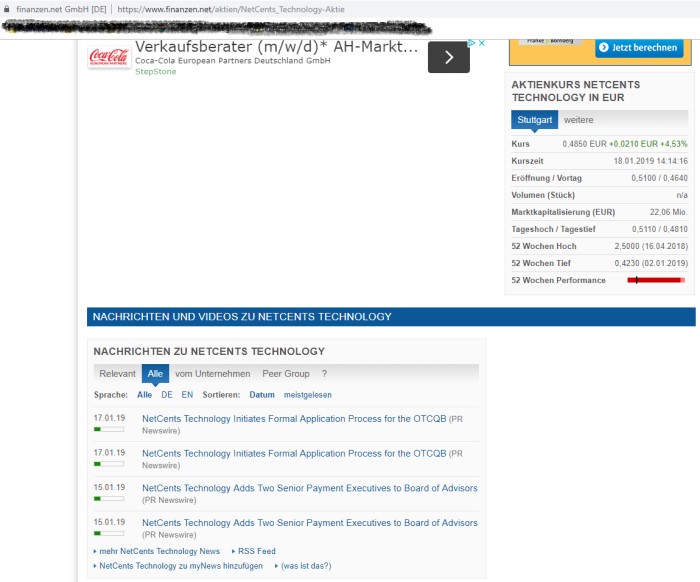Filter news language to DE
Image resolution: width=700 pixels, height=582 pixels.
pos(167,395)
